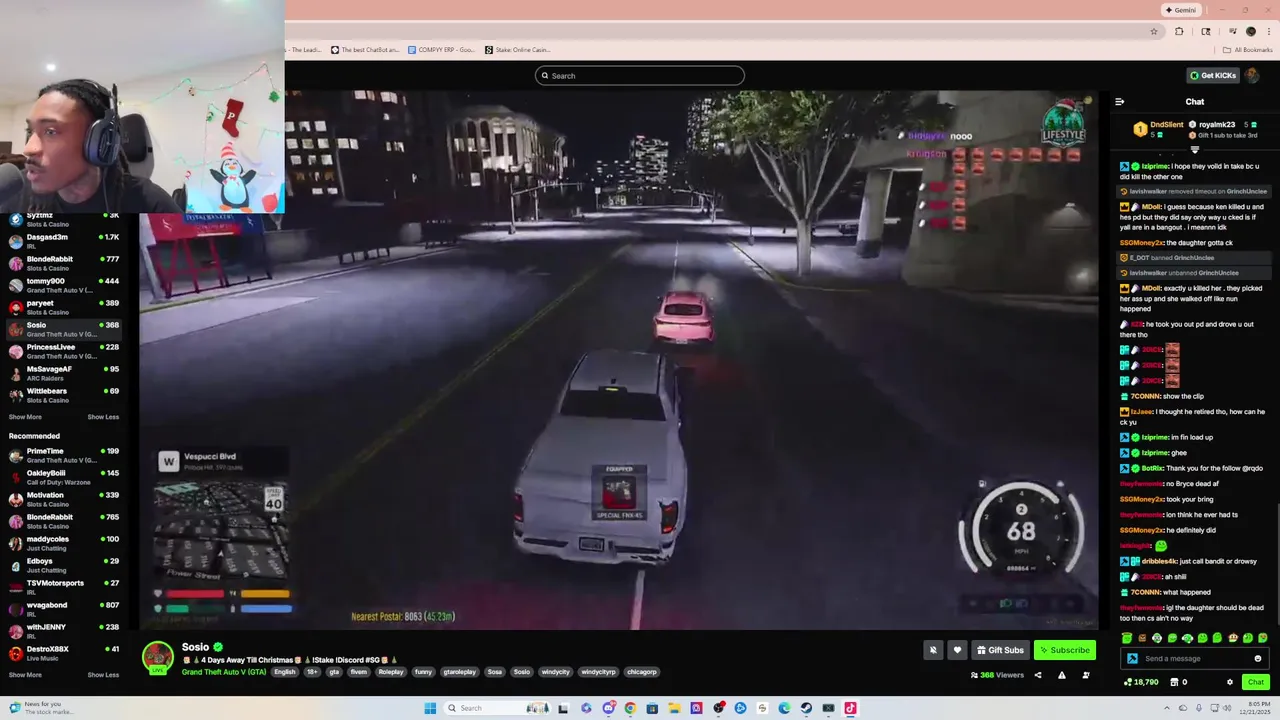Open the user icon right of the report icon
Screen dimensions: 1280x720
(x=1086, y=675)
